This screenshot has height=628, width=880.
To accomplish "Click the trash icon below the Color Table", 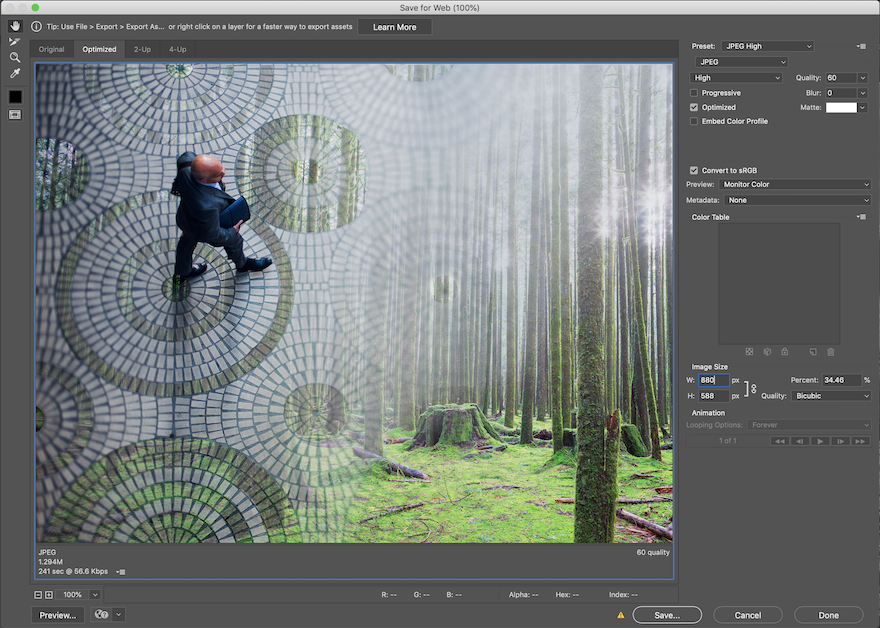I will pos(830,352).
